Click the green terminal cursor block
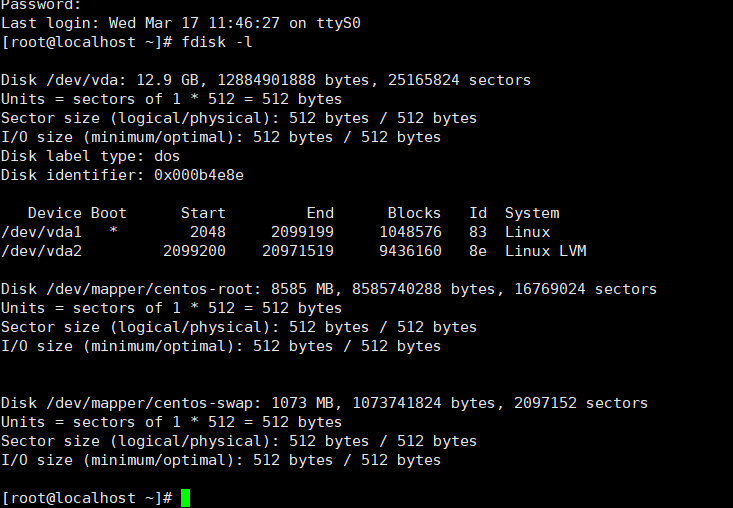 [x=185, y=498]
